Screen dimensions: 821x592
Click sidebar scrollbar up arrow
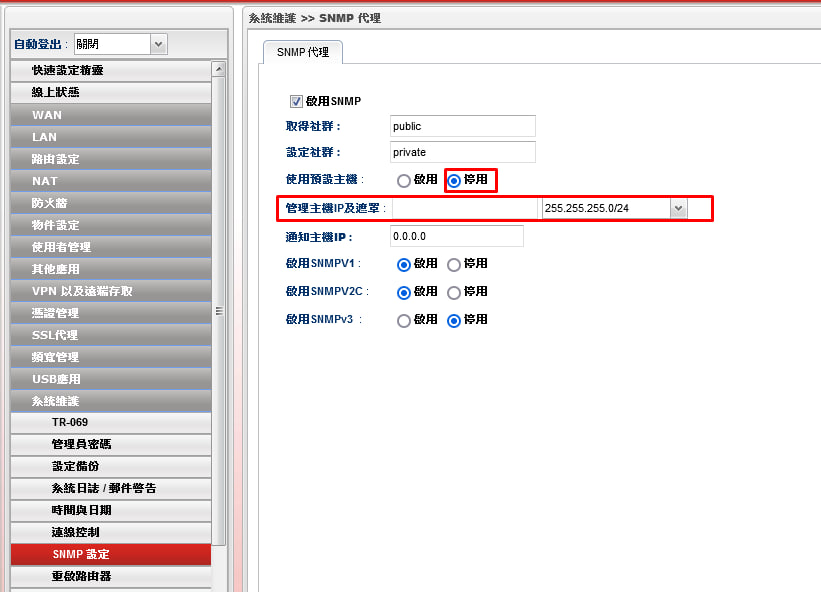(x=219, y=69)
